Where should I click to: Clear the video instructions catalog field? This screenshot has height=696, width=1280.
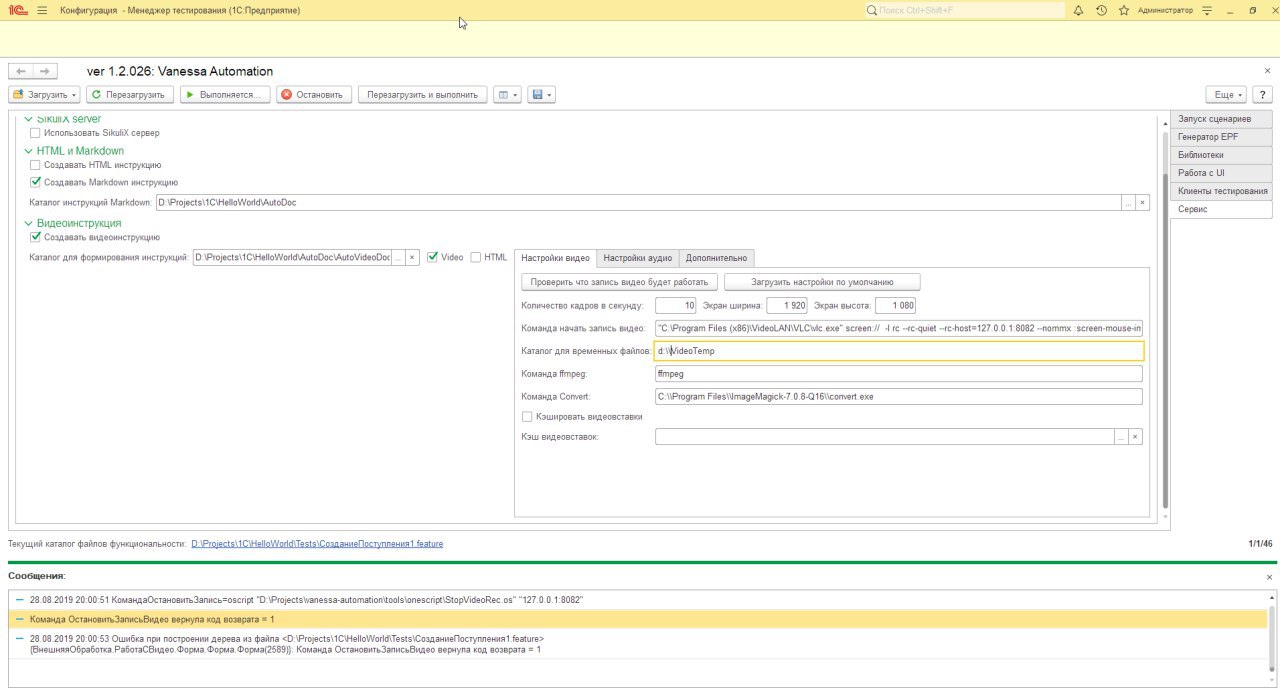411,257
